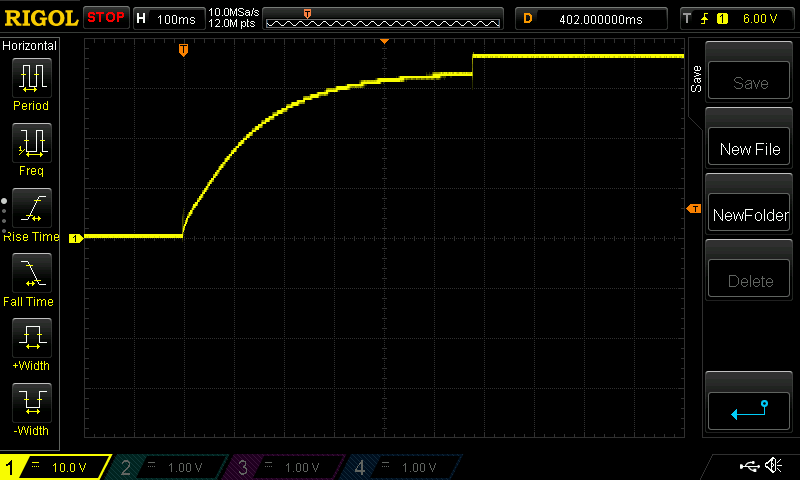Enable channel 2 in bottom bar
Viewport: 800px width, 480px height.
click(x=168, y=467)
